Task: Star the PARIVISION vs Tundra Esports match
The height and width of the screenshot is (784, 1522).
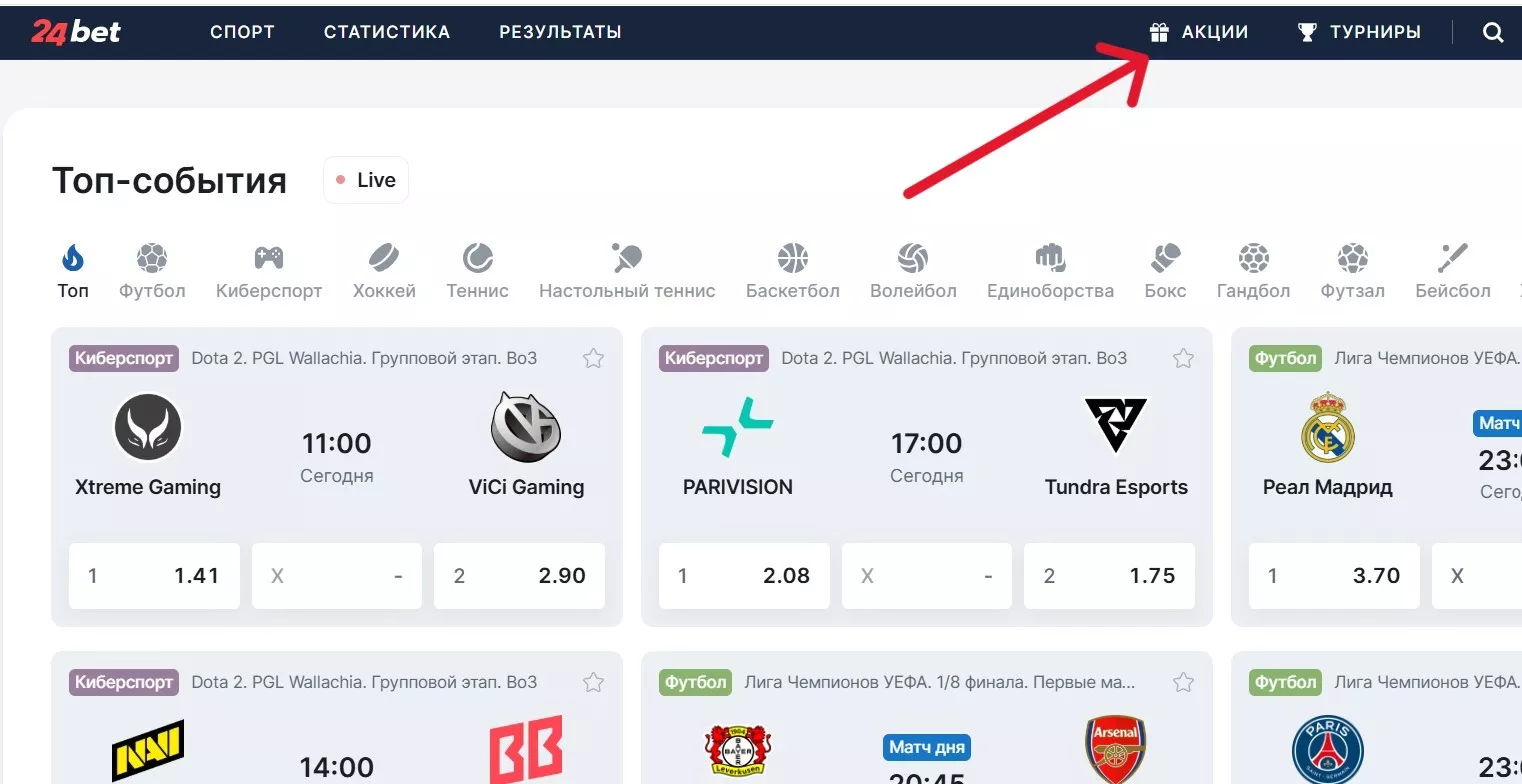Action: (x=1183, y=358)
